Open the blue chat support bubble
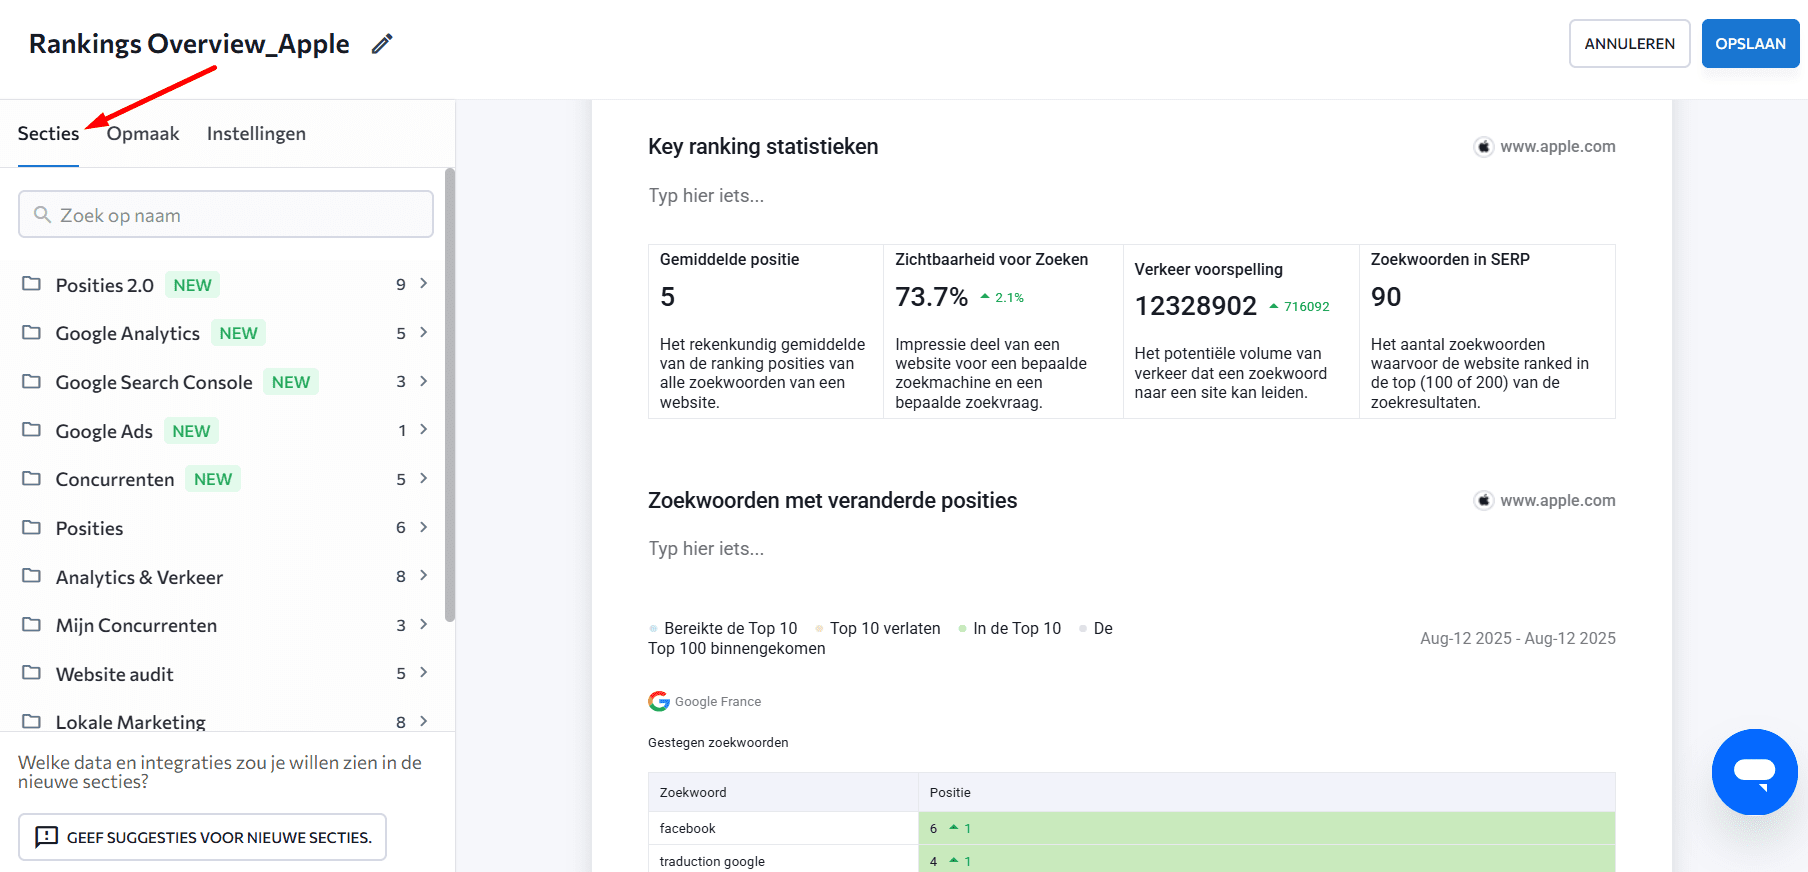Image resolution: width=1808 pixels, height=872 pixels. (x=1754, y=772)
